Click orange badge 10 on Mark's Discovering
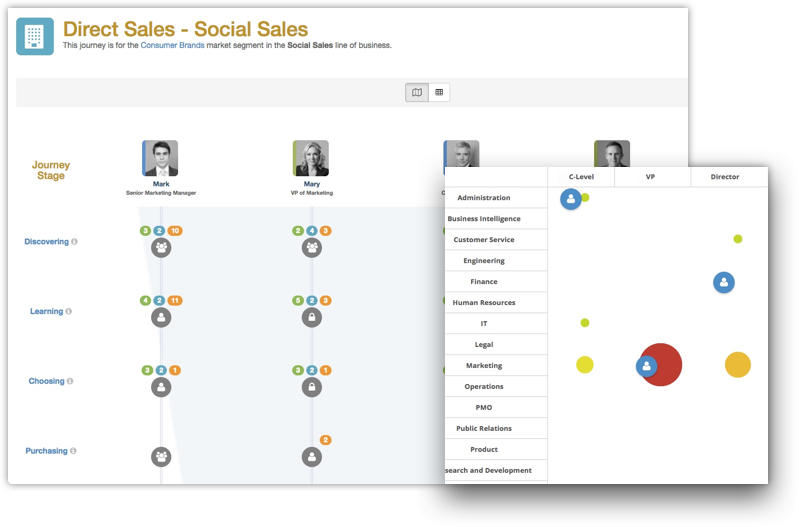The image size is (799, 527). [x=175, y=231]
